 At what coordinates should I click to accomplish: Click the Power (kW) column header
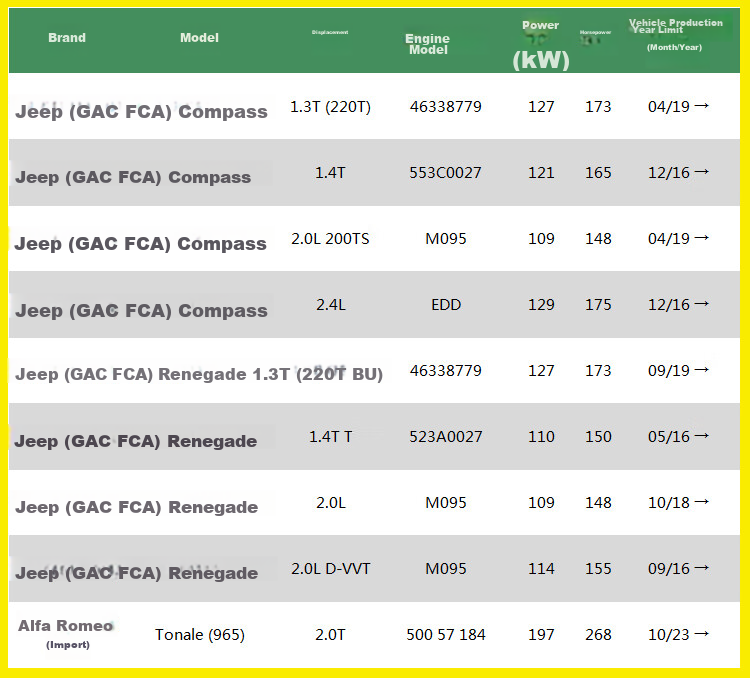click(541, 46)
